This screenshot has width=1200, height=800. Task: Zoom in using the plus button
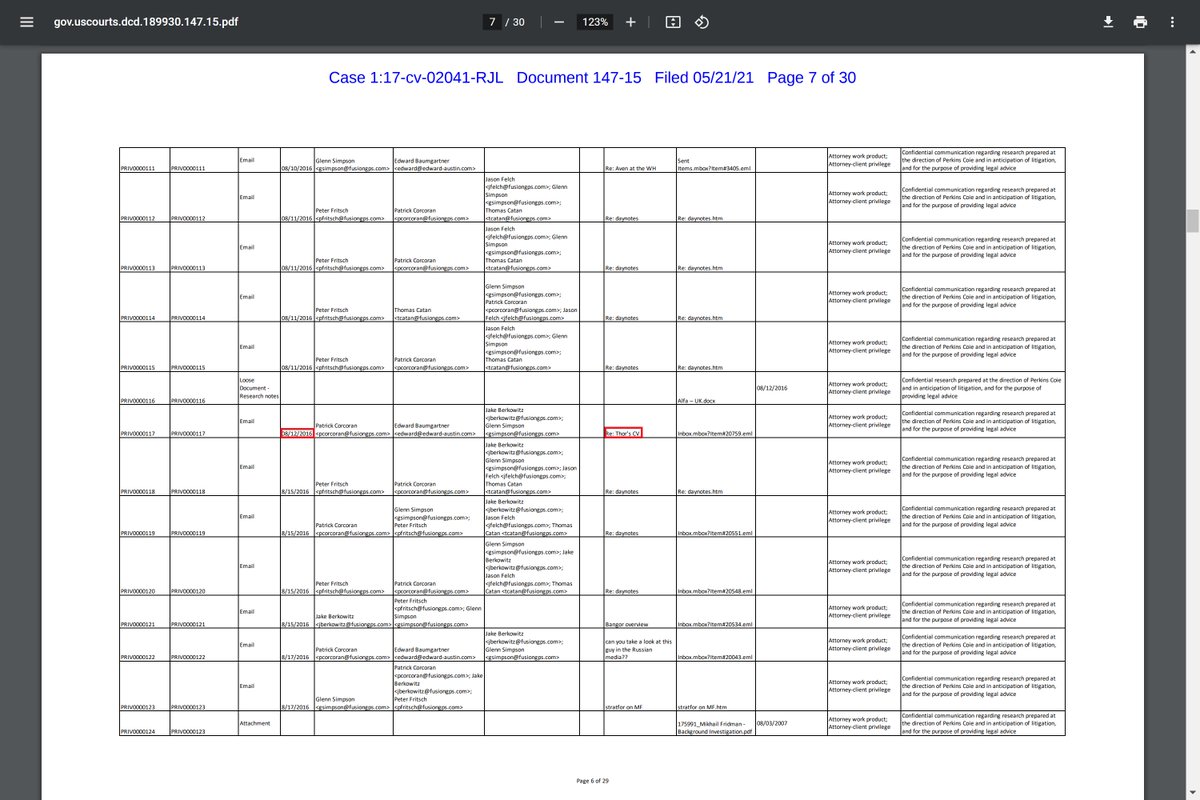pos(630,22)
